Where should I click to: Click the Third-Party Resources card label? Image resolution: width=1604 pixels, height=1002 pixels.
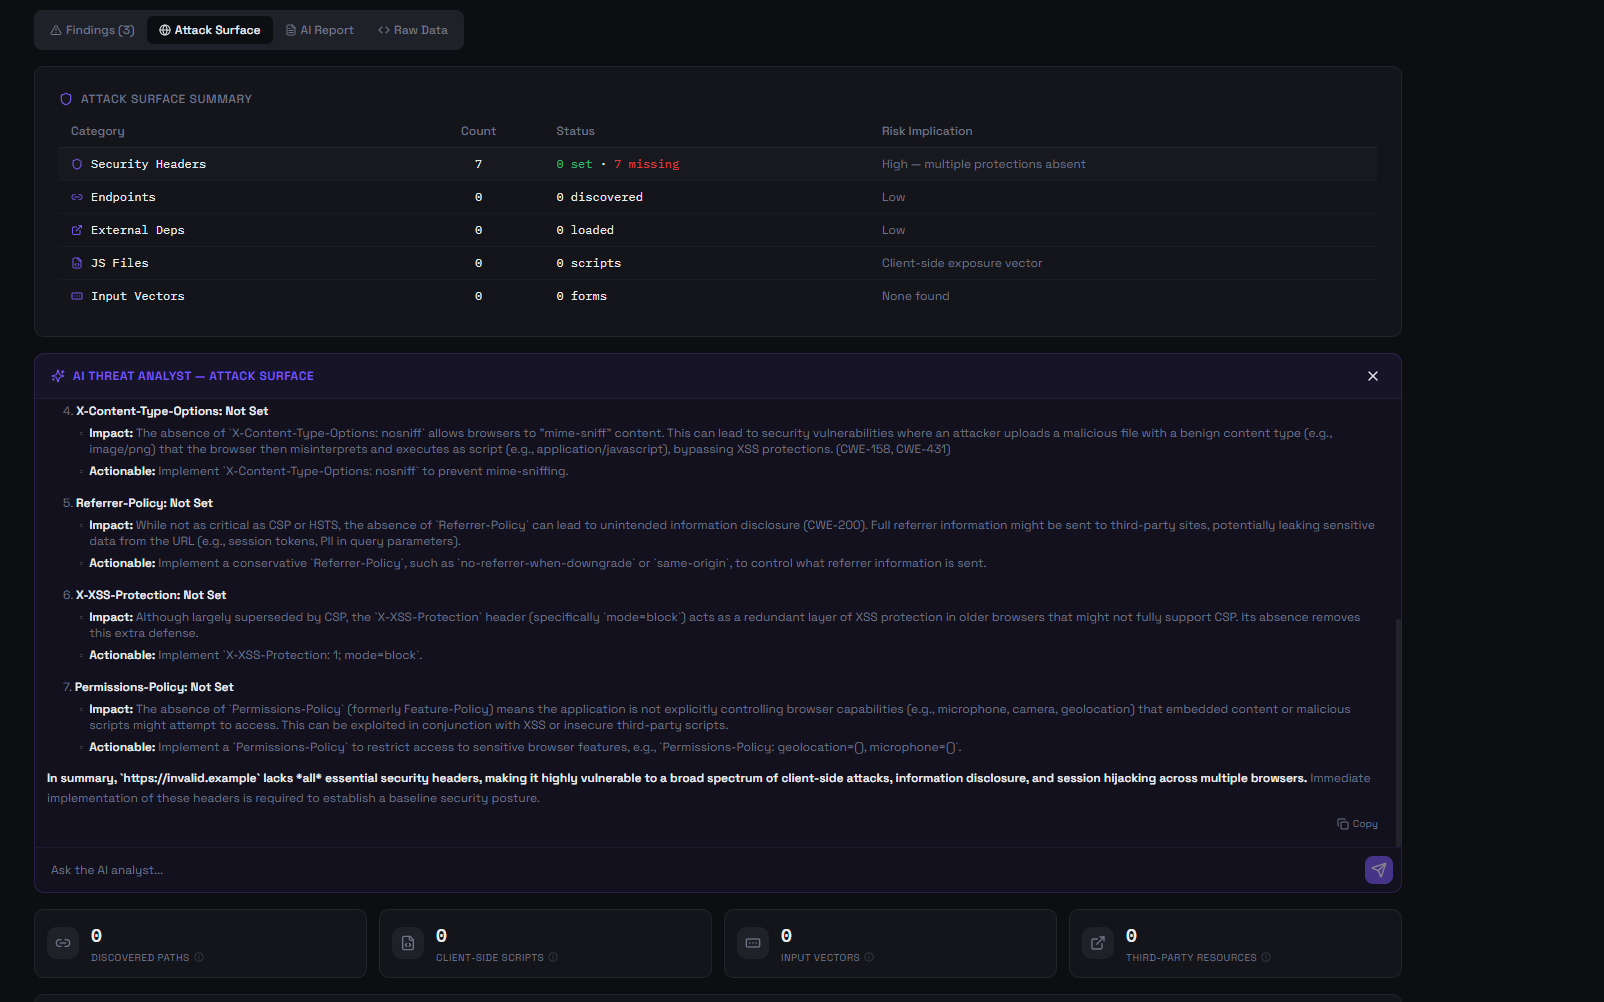1191,958
